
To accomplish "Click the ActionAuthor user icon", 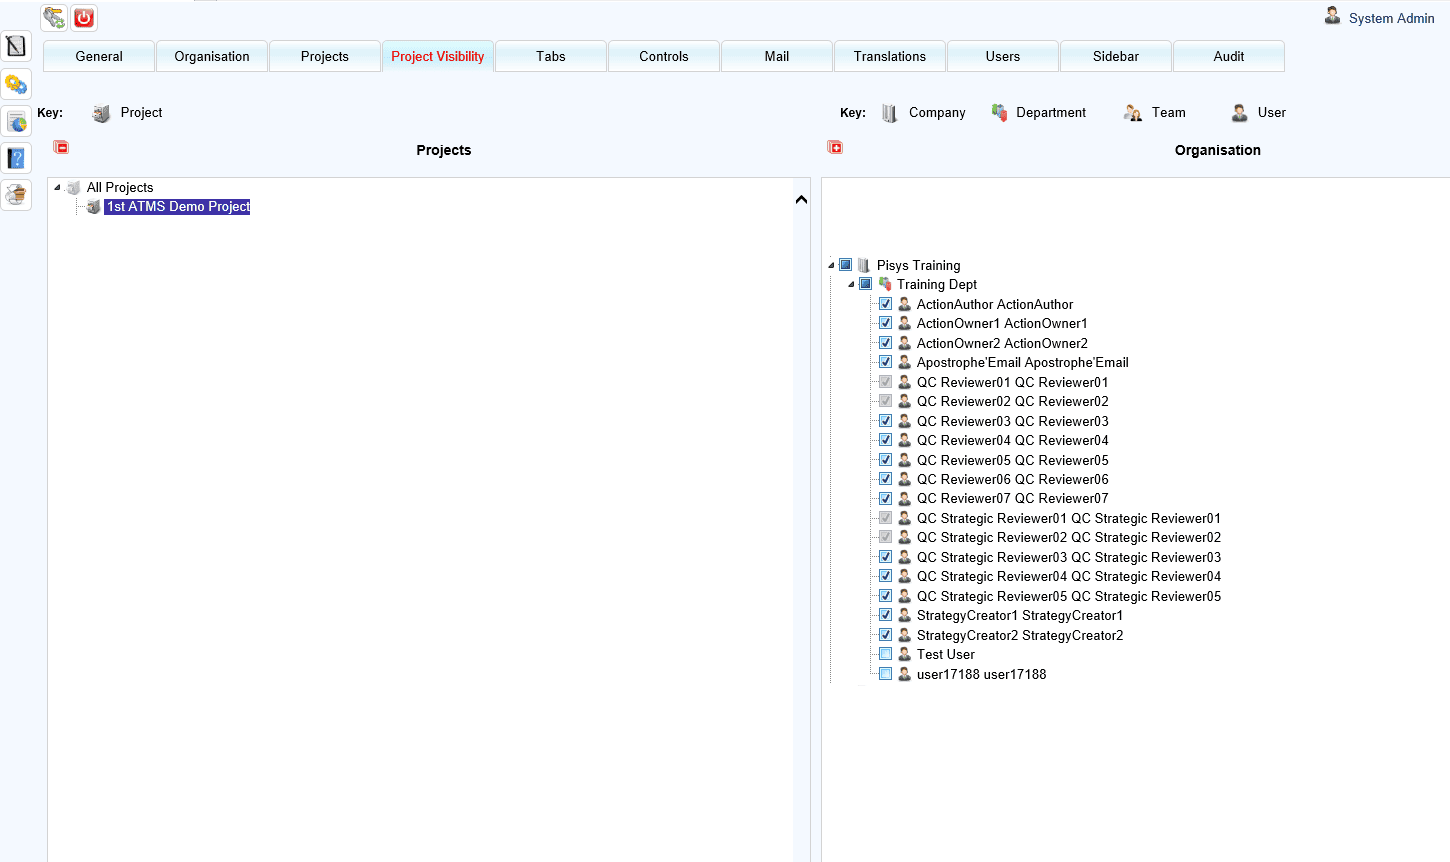I will click(904, 304).
